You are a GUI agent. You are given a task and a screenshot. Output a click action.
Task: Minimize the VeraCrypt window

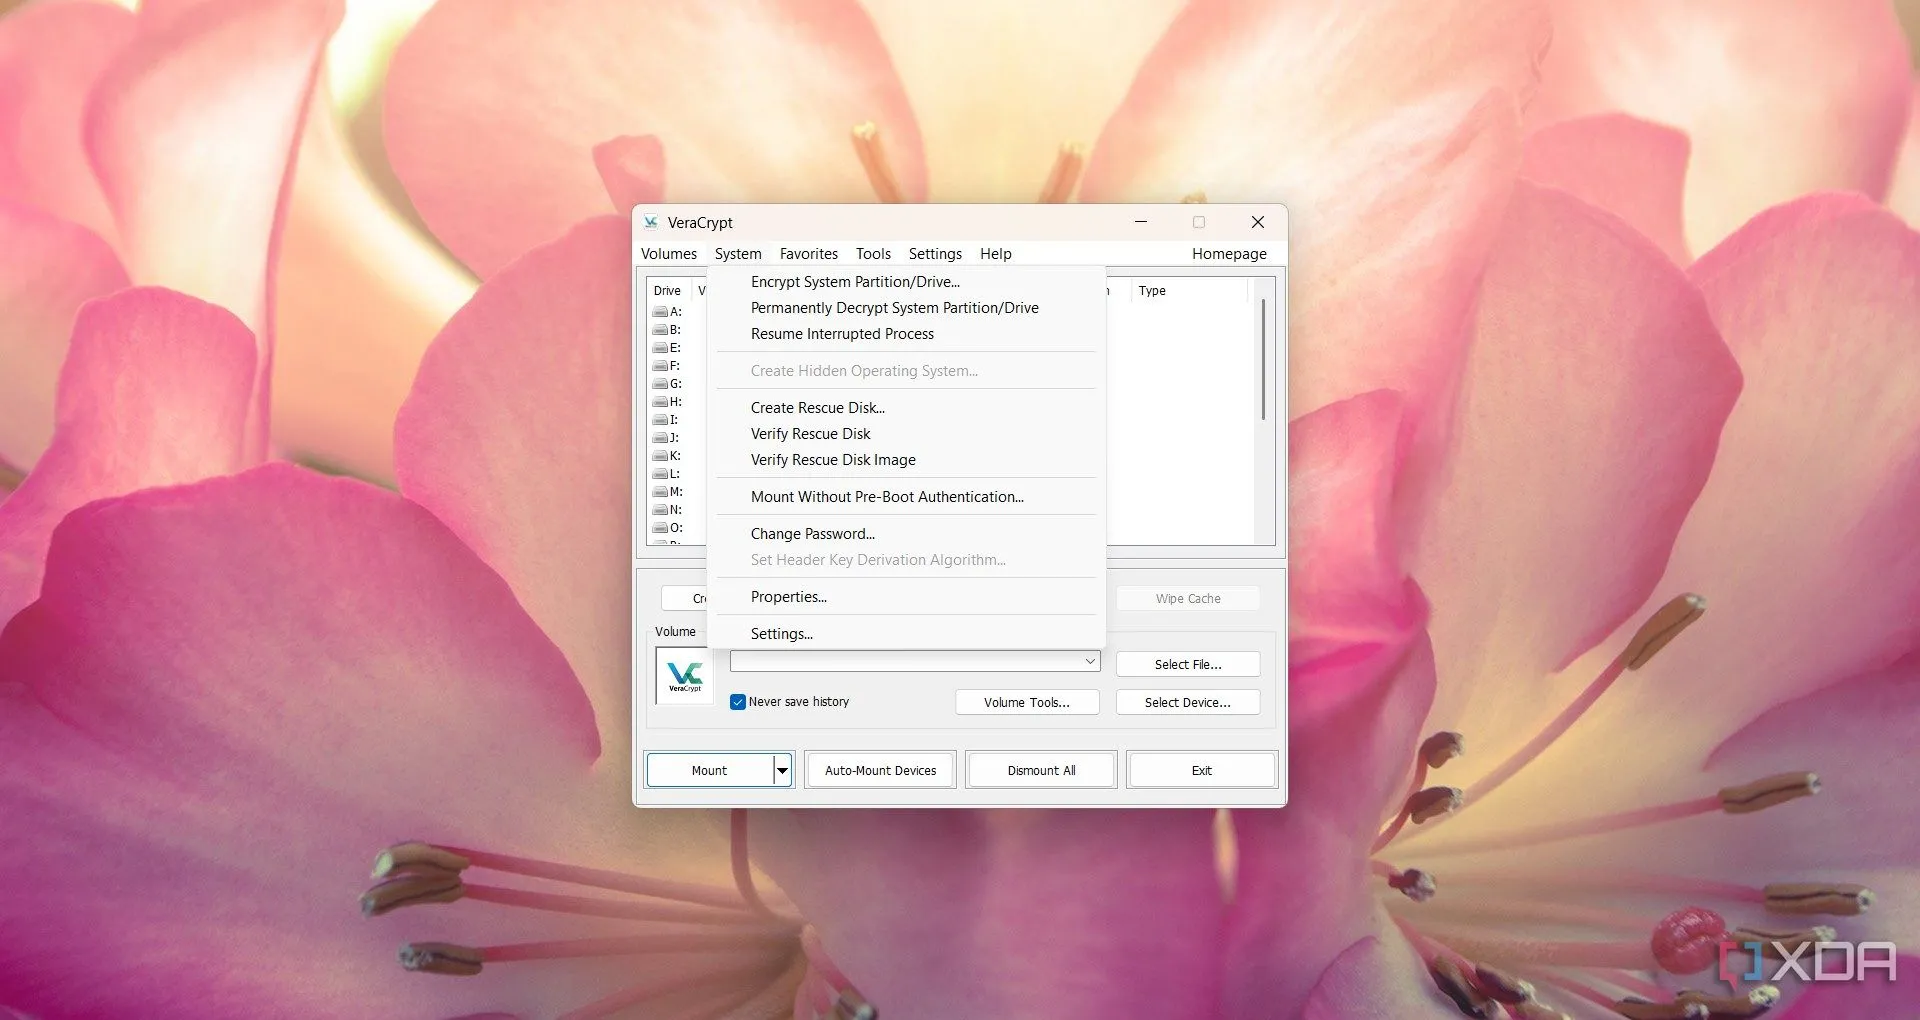pos(1141,222)
